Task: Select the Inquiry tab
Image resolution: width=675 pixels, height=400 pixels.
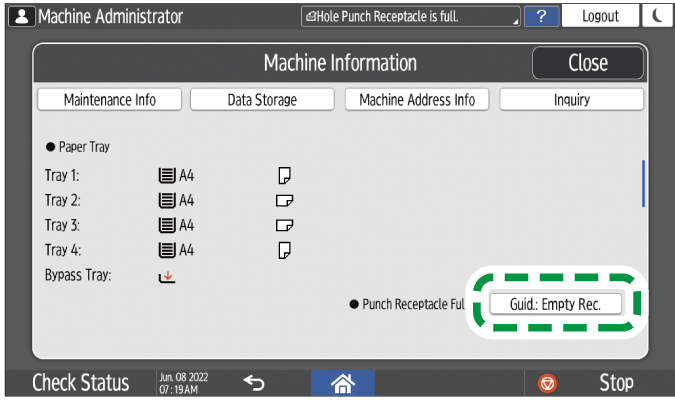Action: [x=572, y=100]
